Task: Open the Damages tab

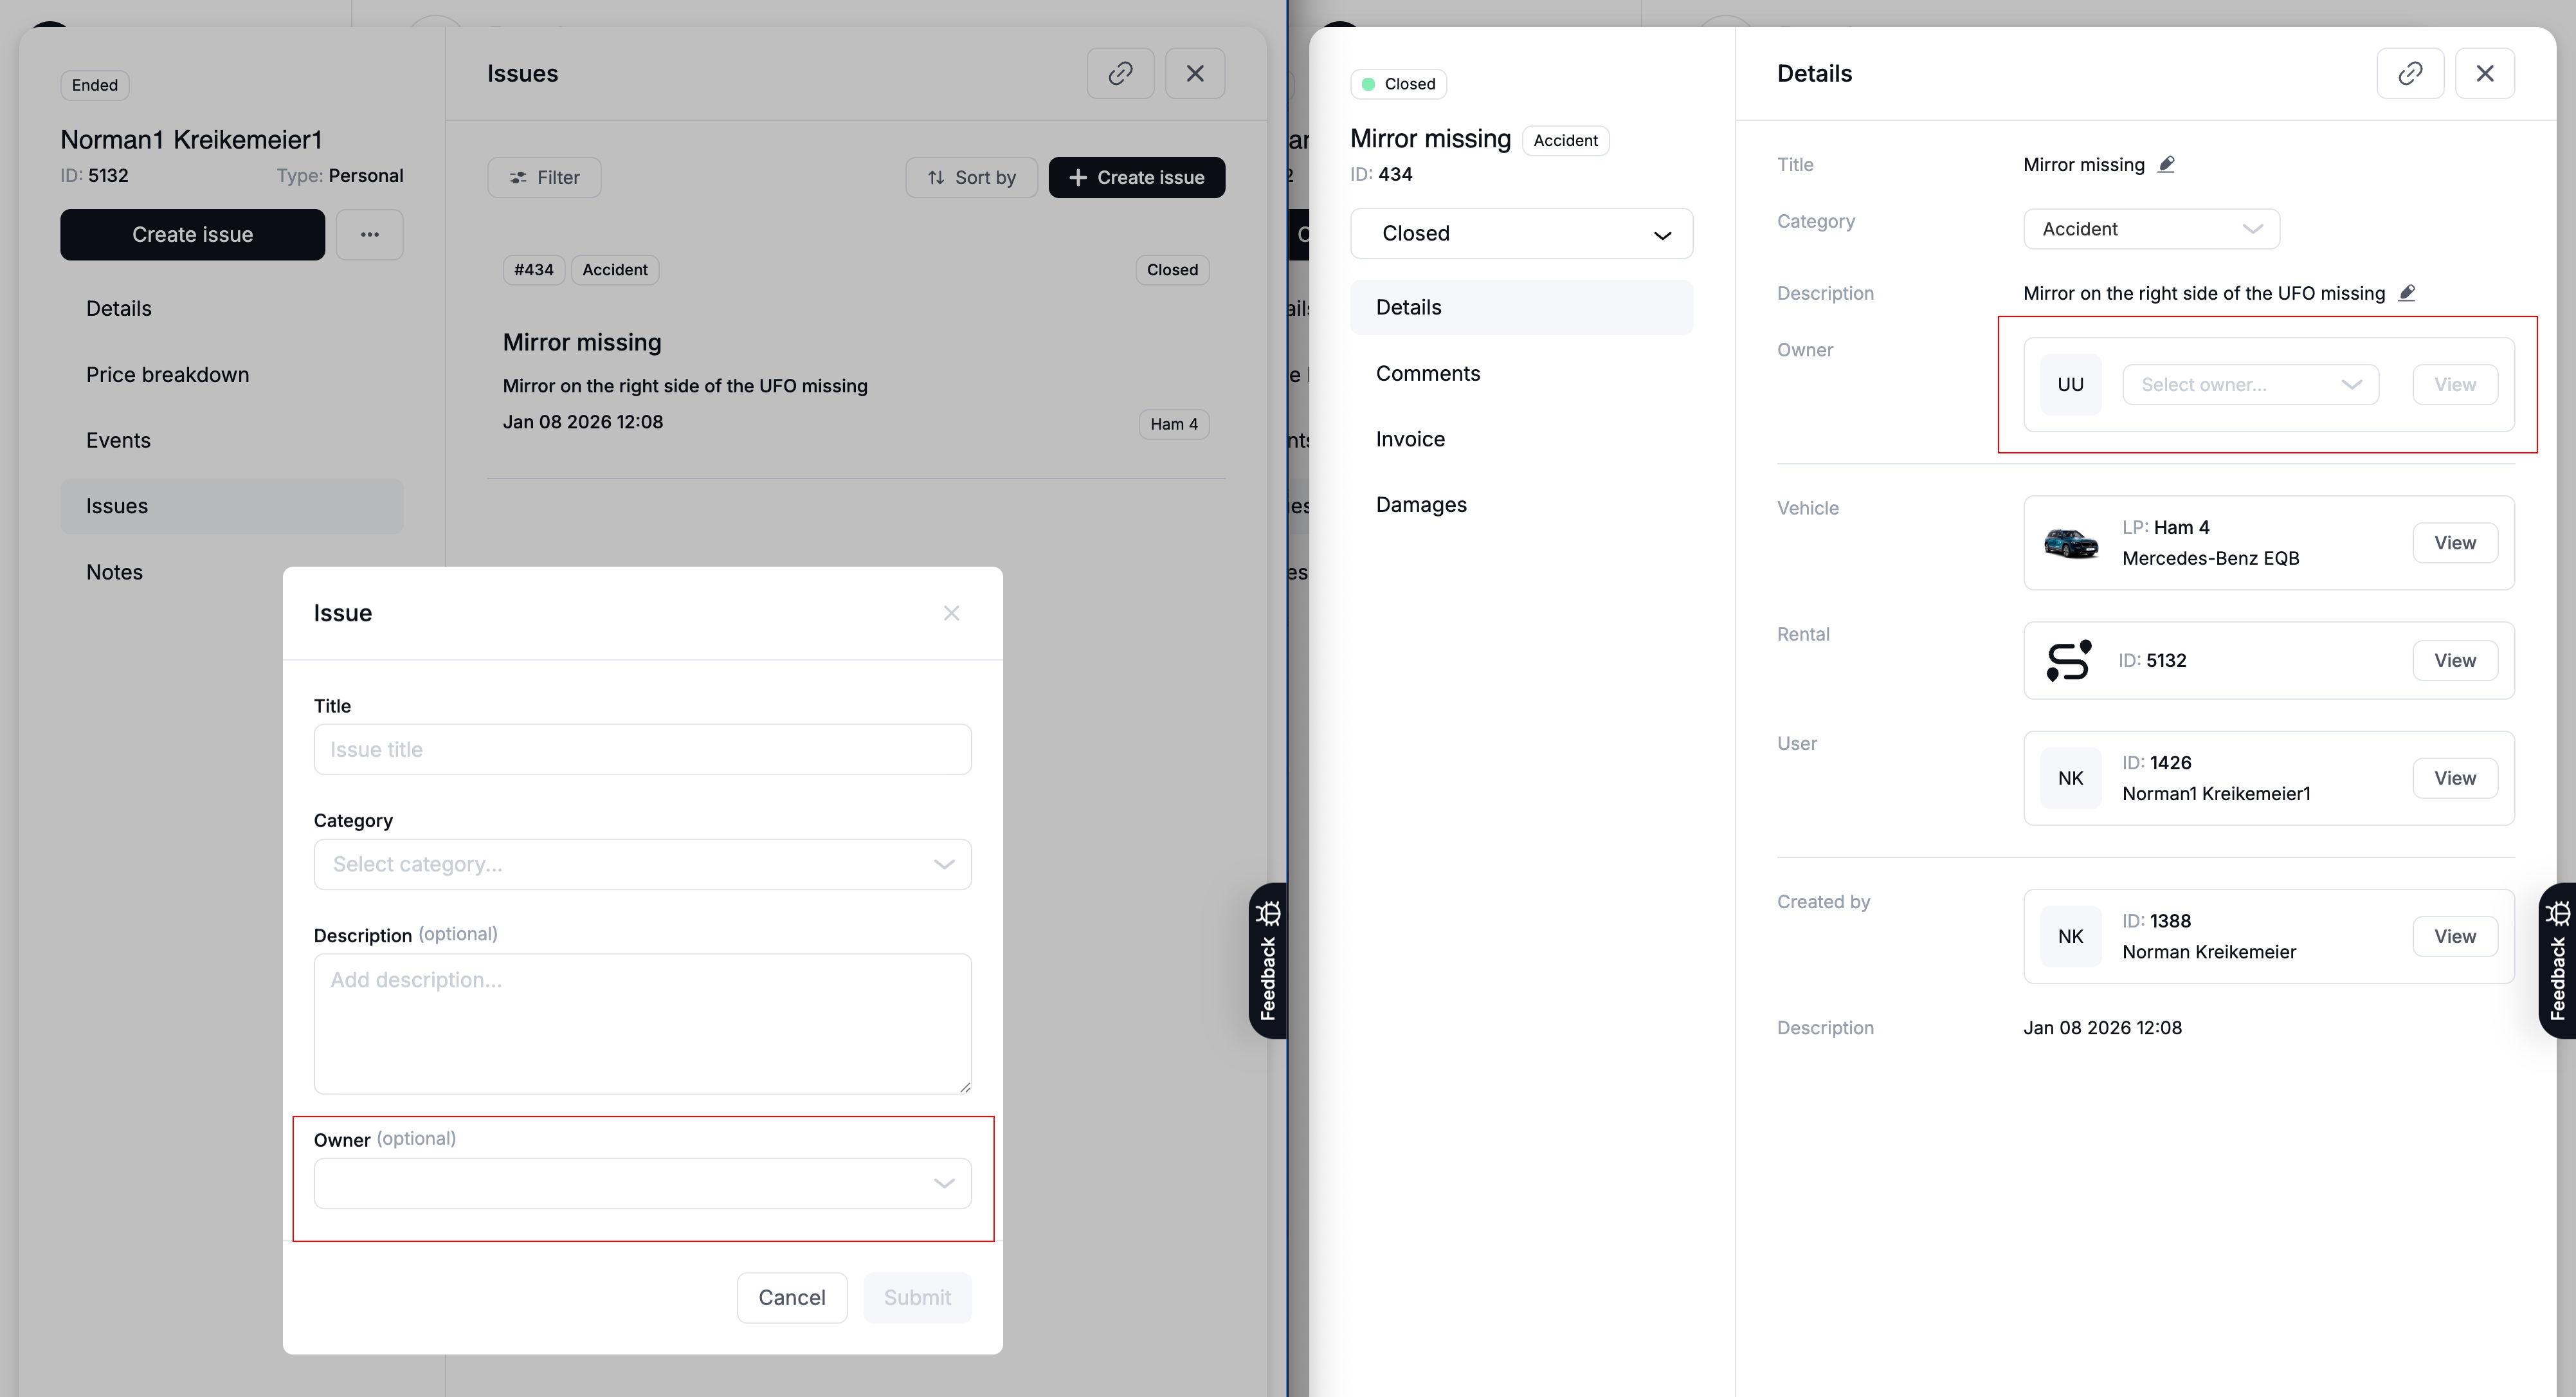Action: (1420, 505)
